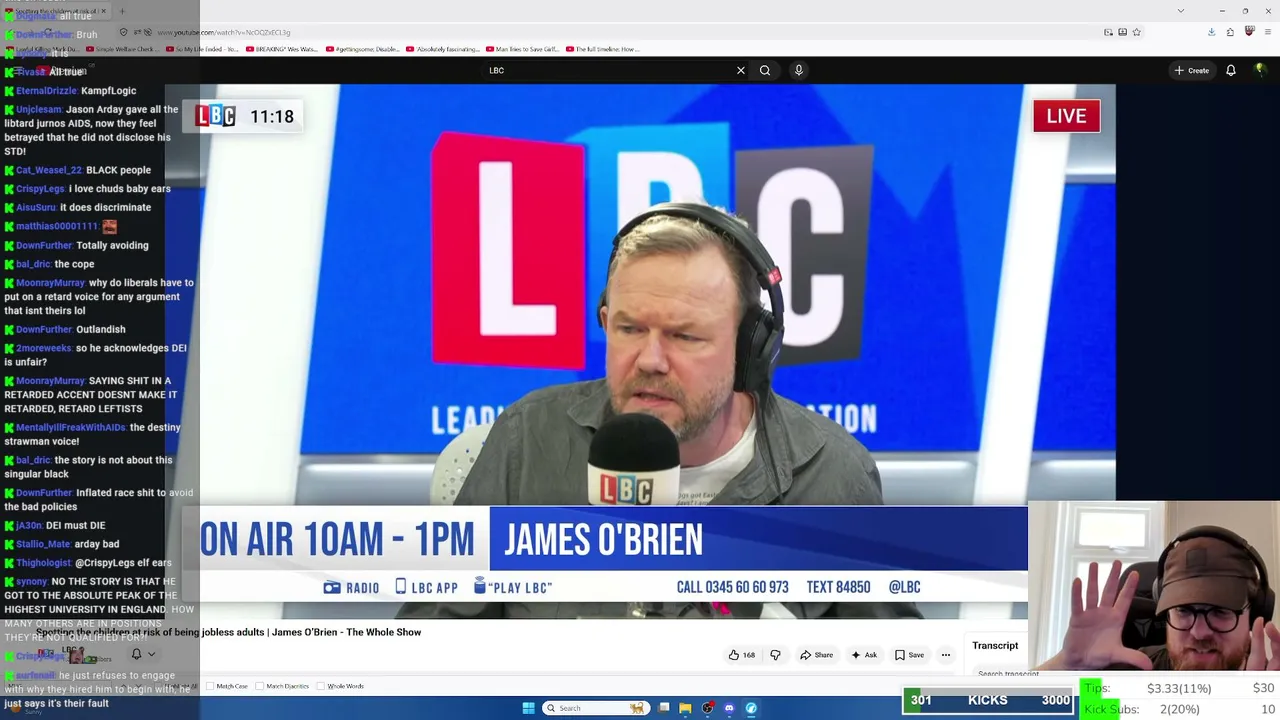Click the video title 'James O'Brien - The Whole Show'
This screenshot has width=1280, height=720.
coord(346,632)
